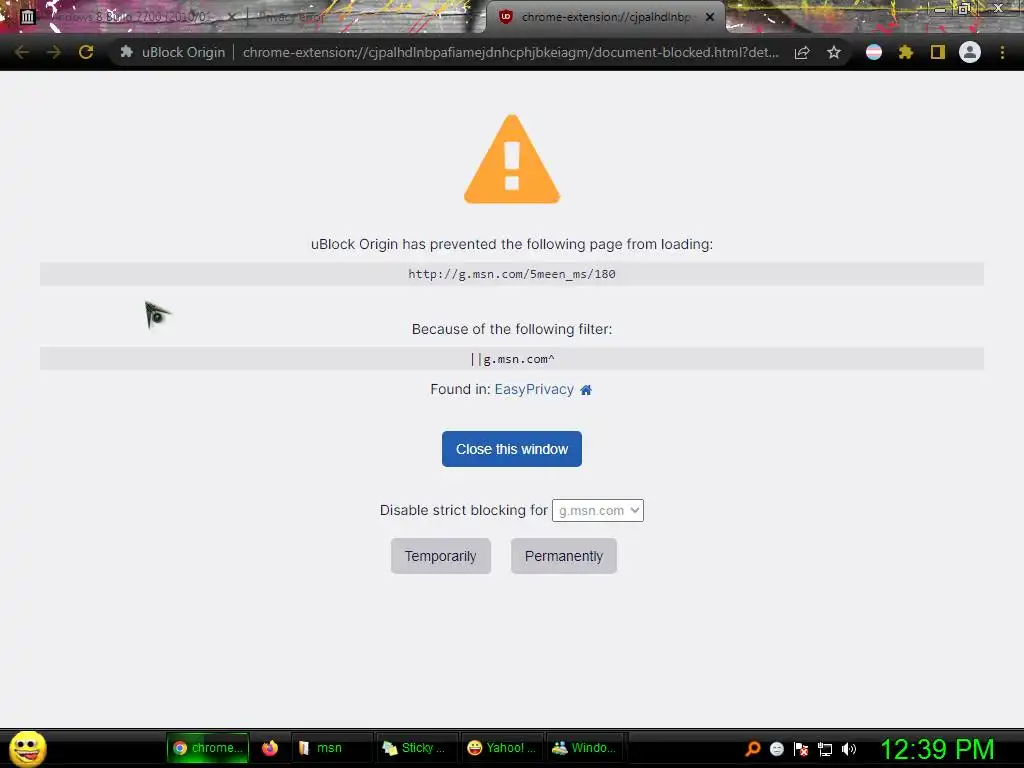Click the orange warning triangle icon
The height and width of the screenshot is (768, 1024).
click(511, 159)
